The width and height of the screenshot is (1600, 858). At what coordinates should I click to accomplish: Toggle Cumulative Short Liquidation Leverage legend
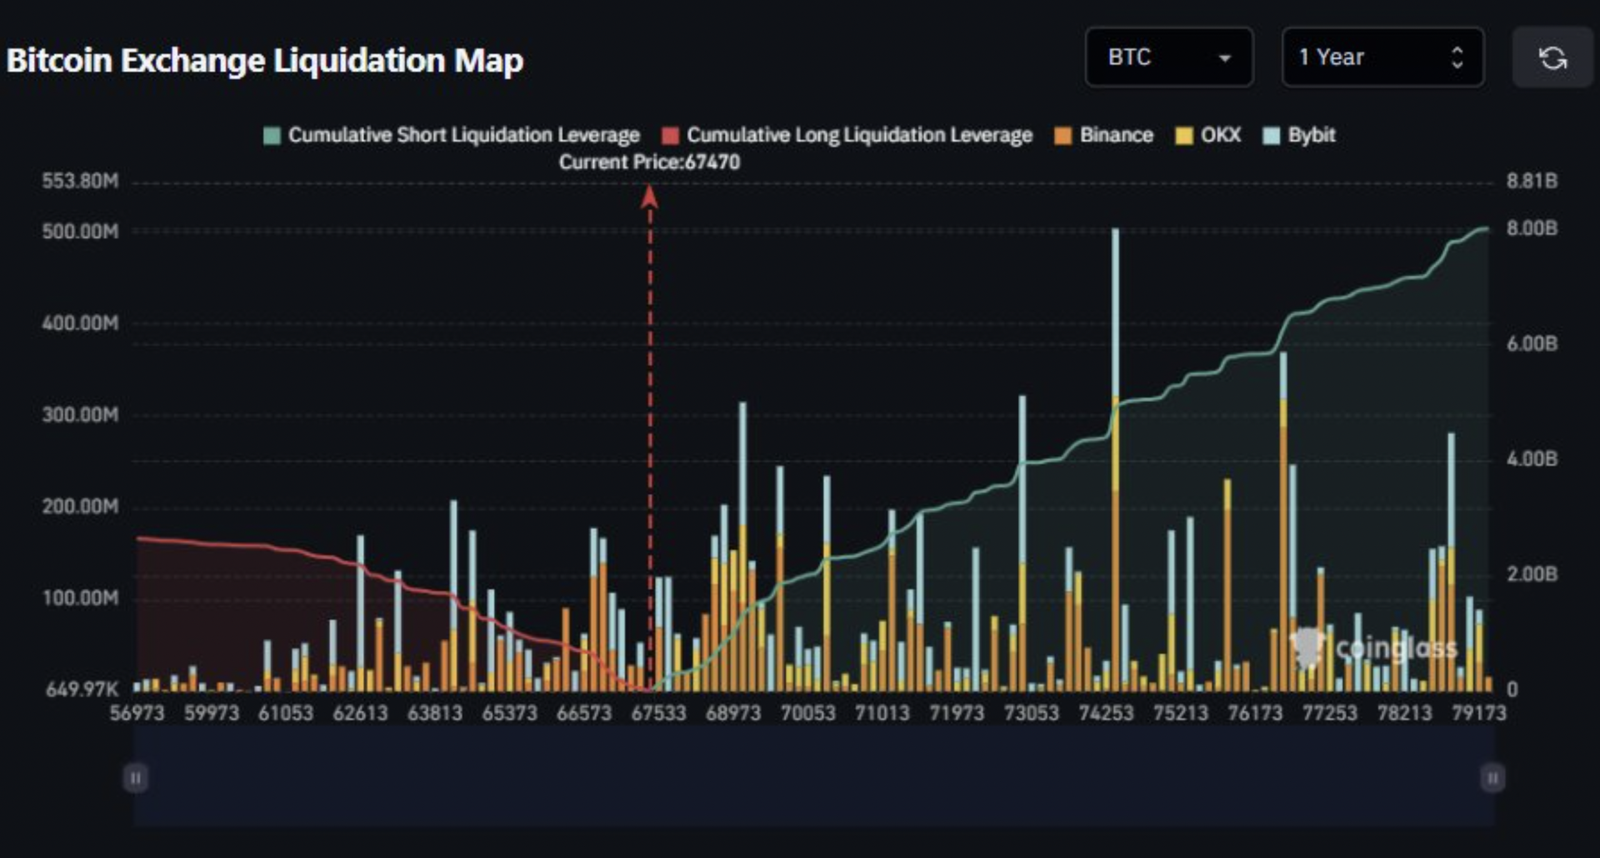click(463, 135)
